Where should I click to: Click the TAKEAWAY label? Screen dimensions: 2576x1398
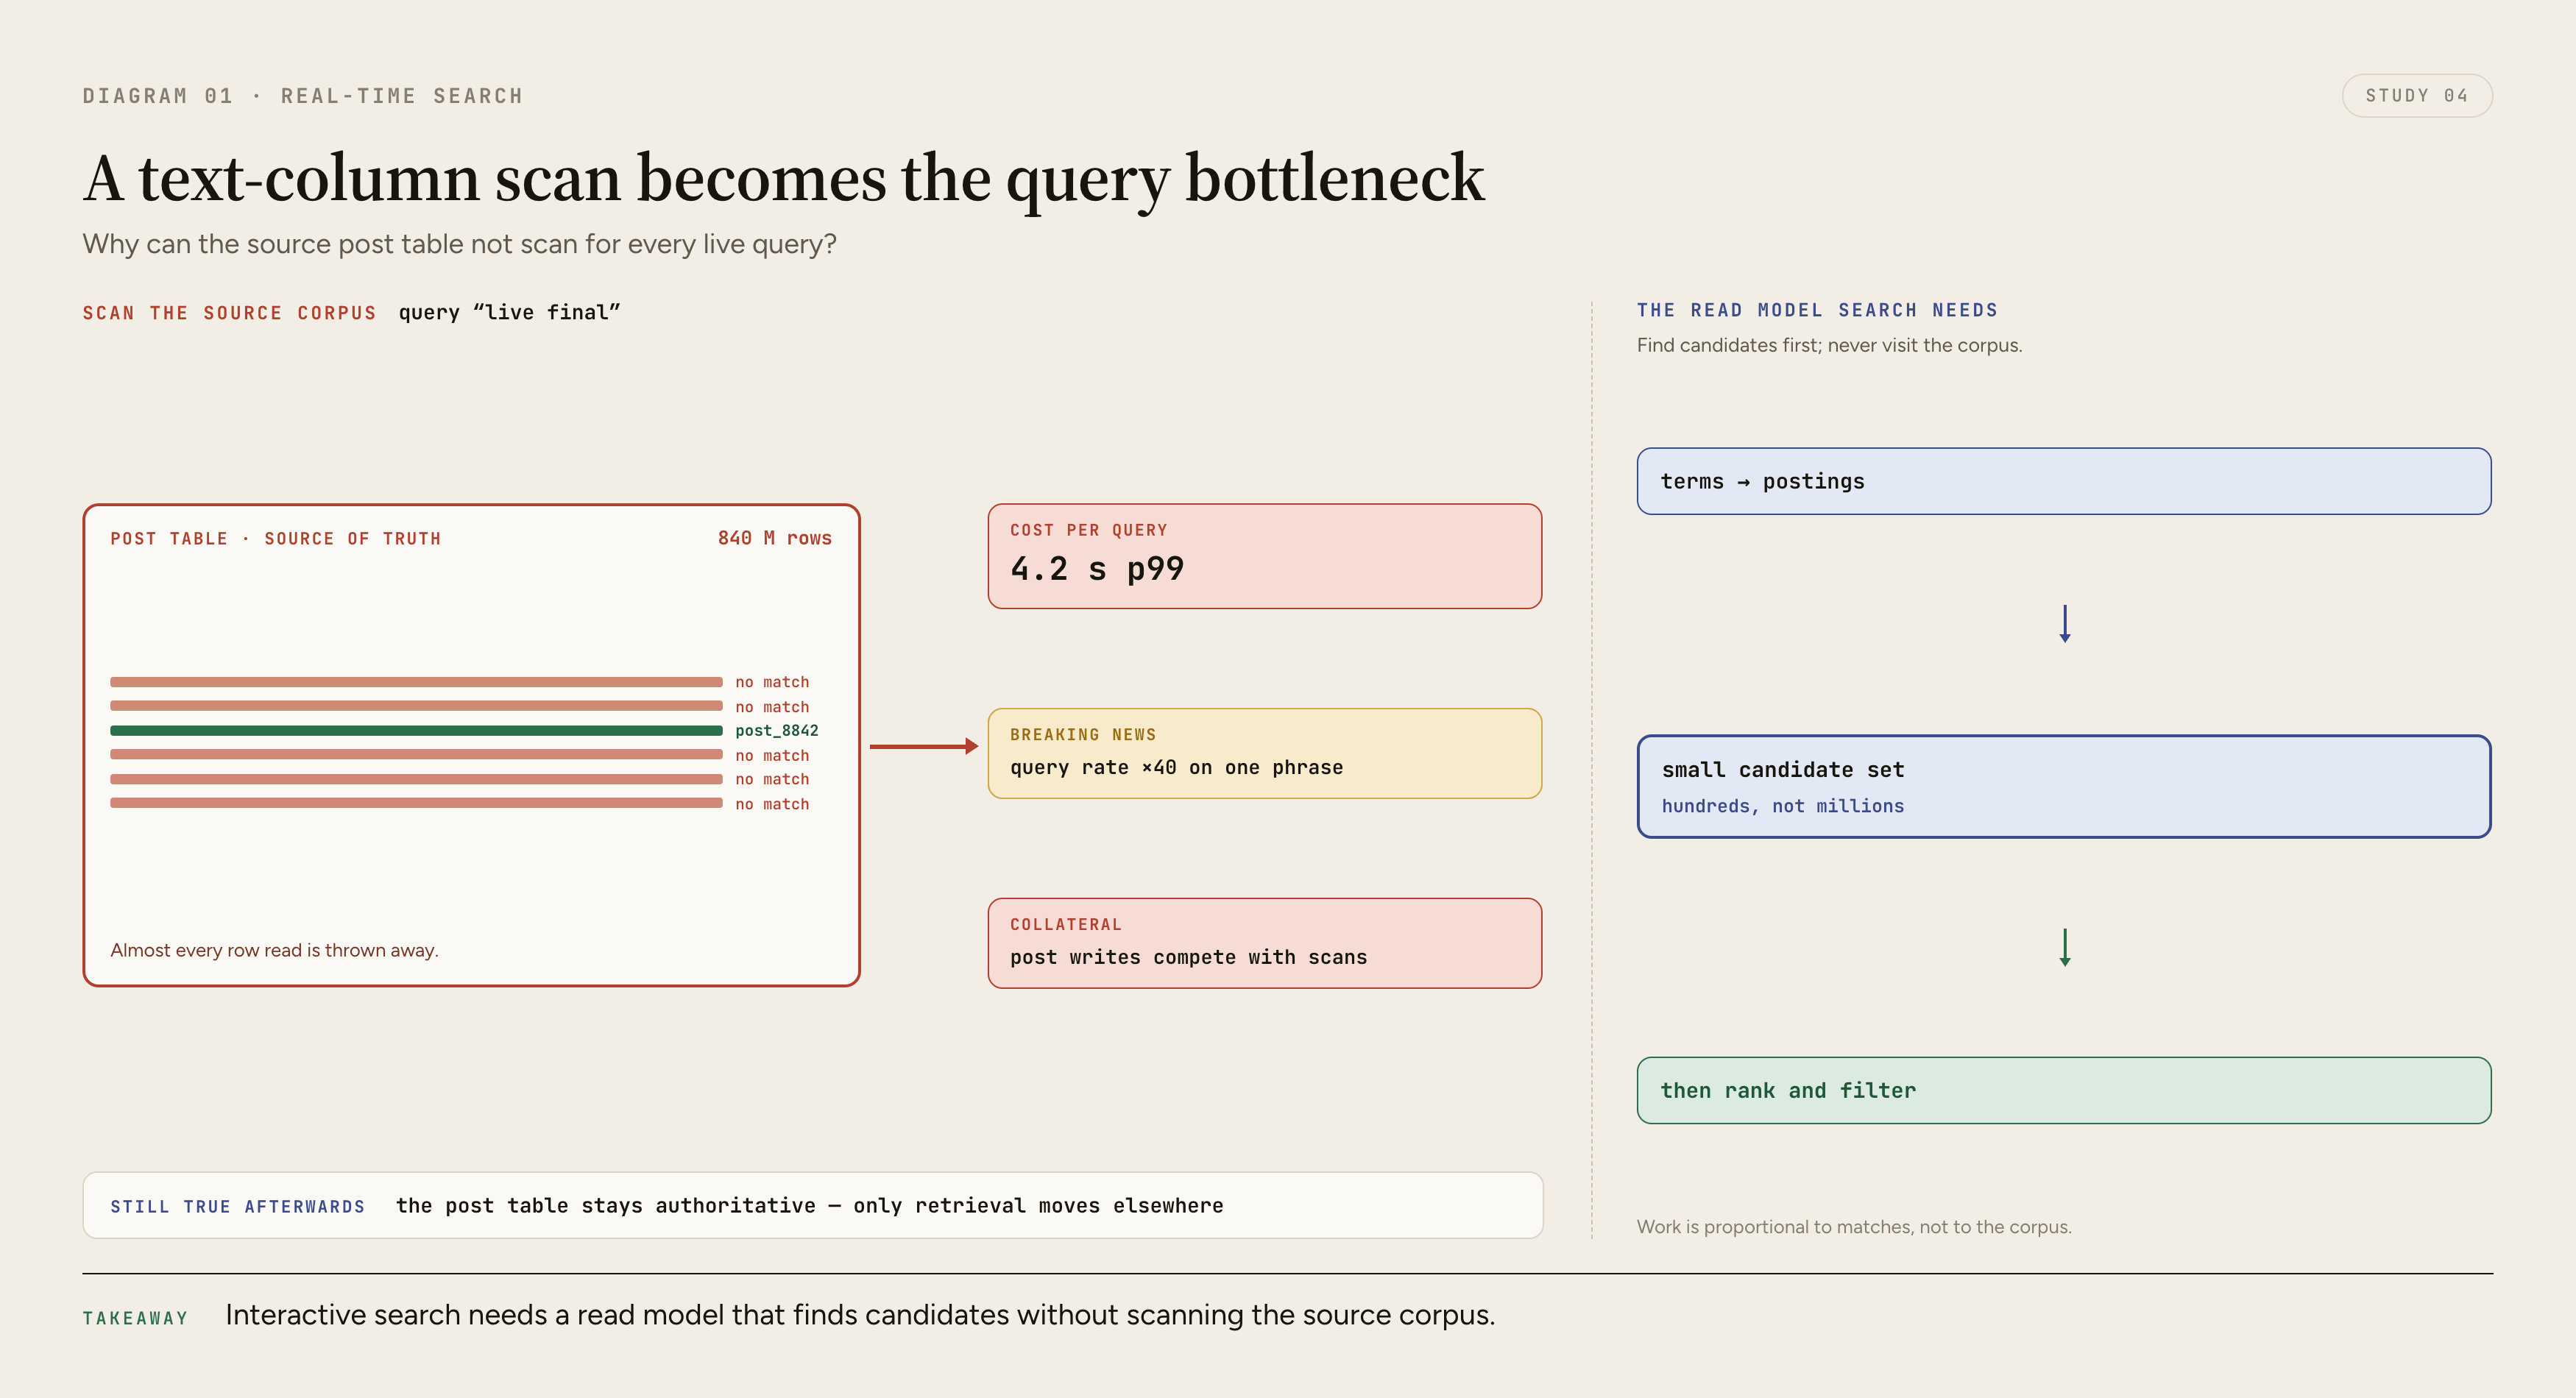[x=135, y=1319]
